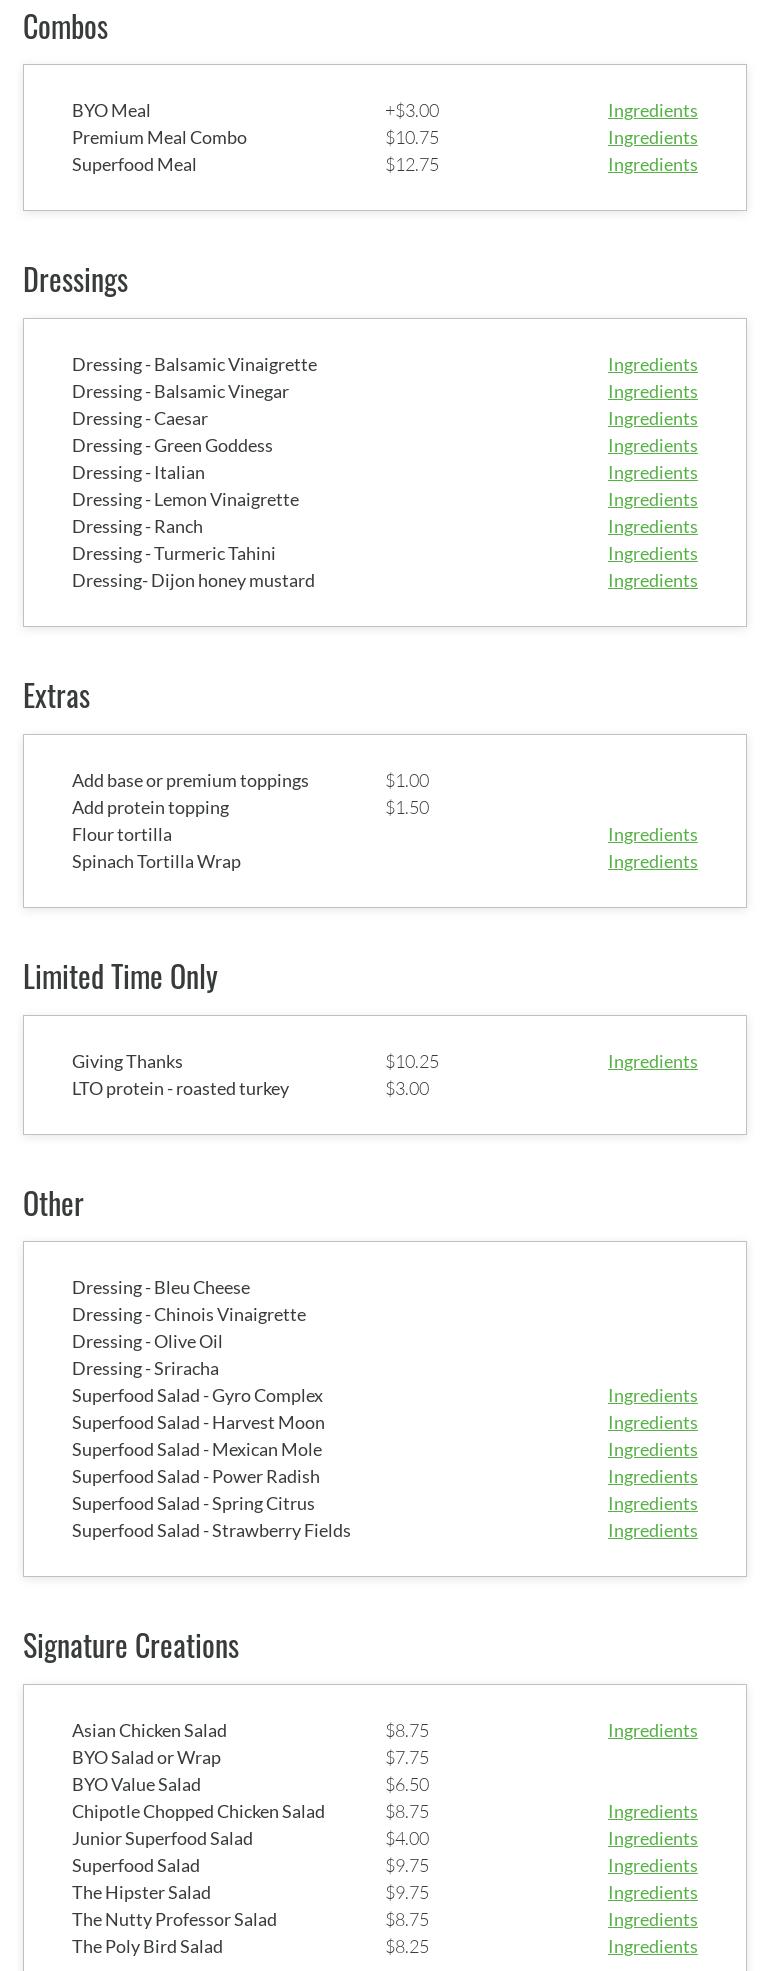Open Spinach Tortilla Wrap Ingredients
The image size is (770, 1971).
point(652,862)
